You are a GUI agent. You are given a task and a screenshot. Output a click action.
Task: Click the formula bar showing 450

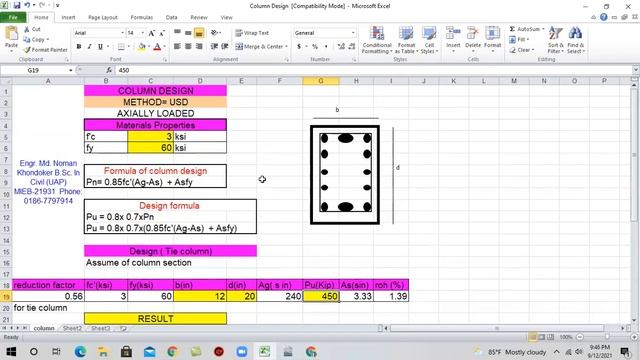tap(373, 70)
